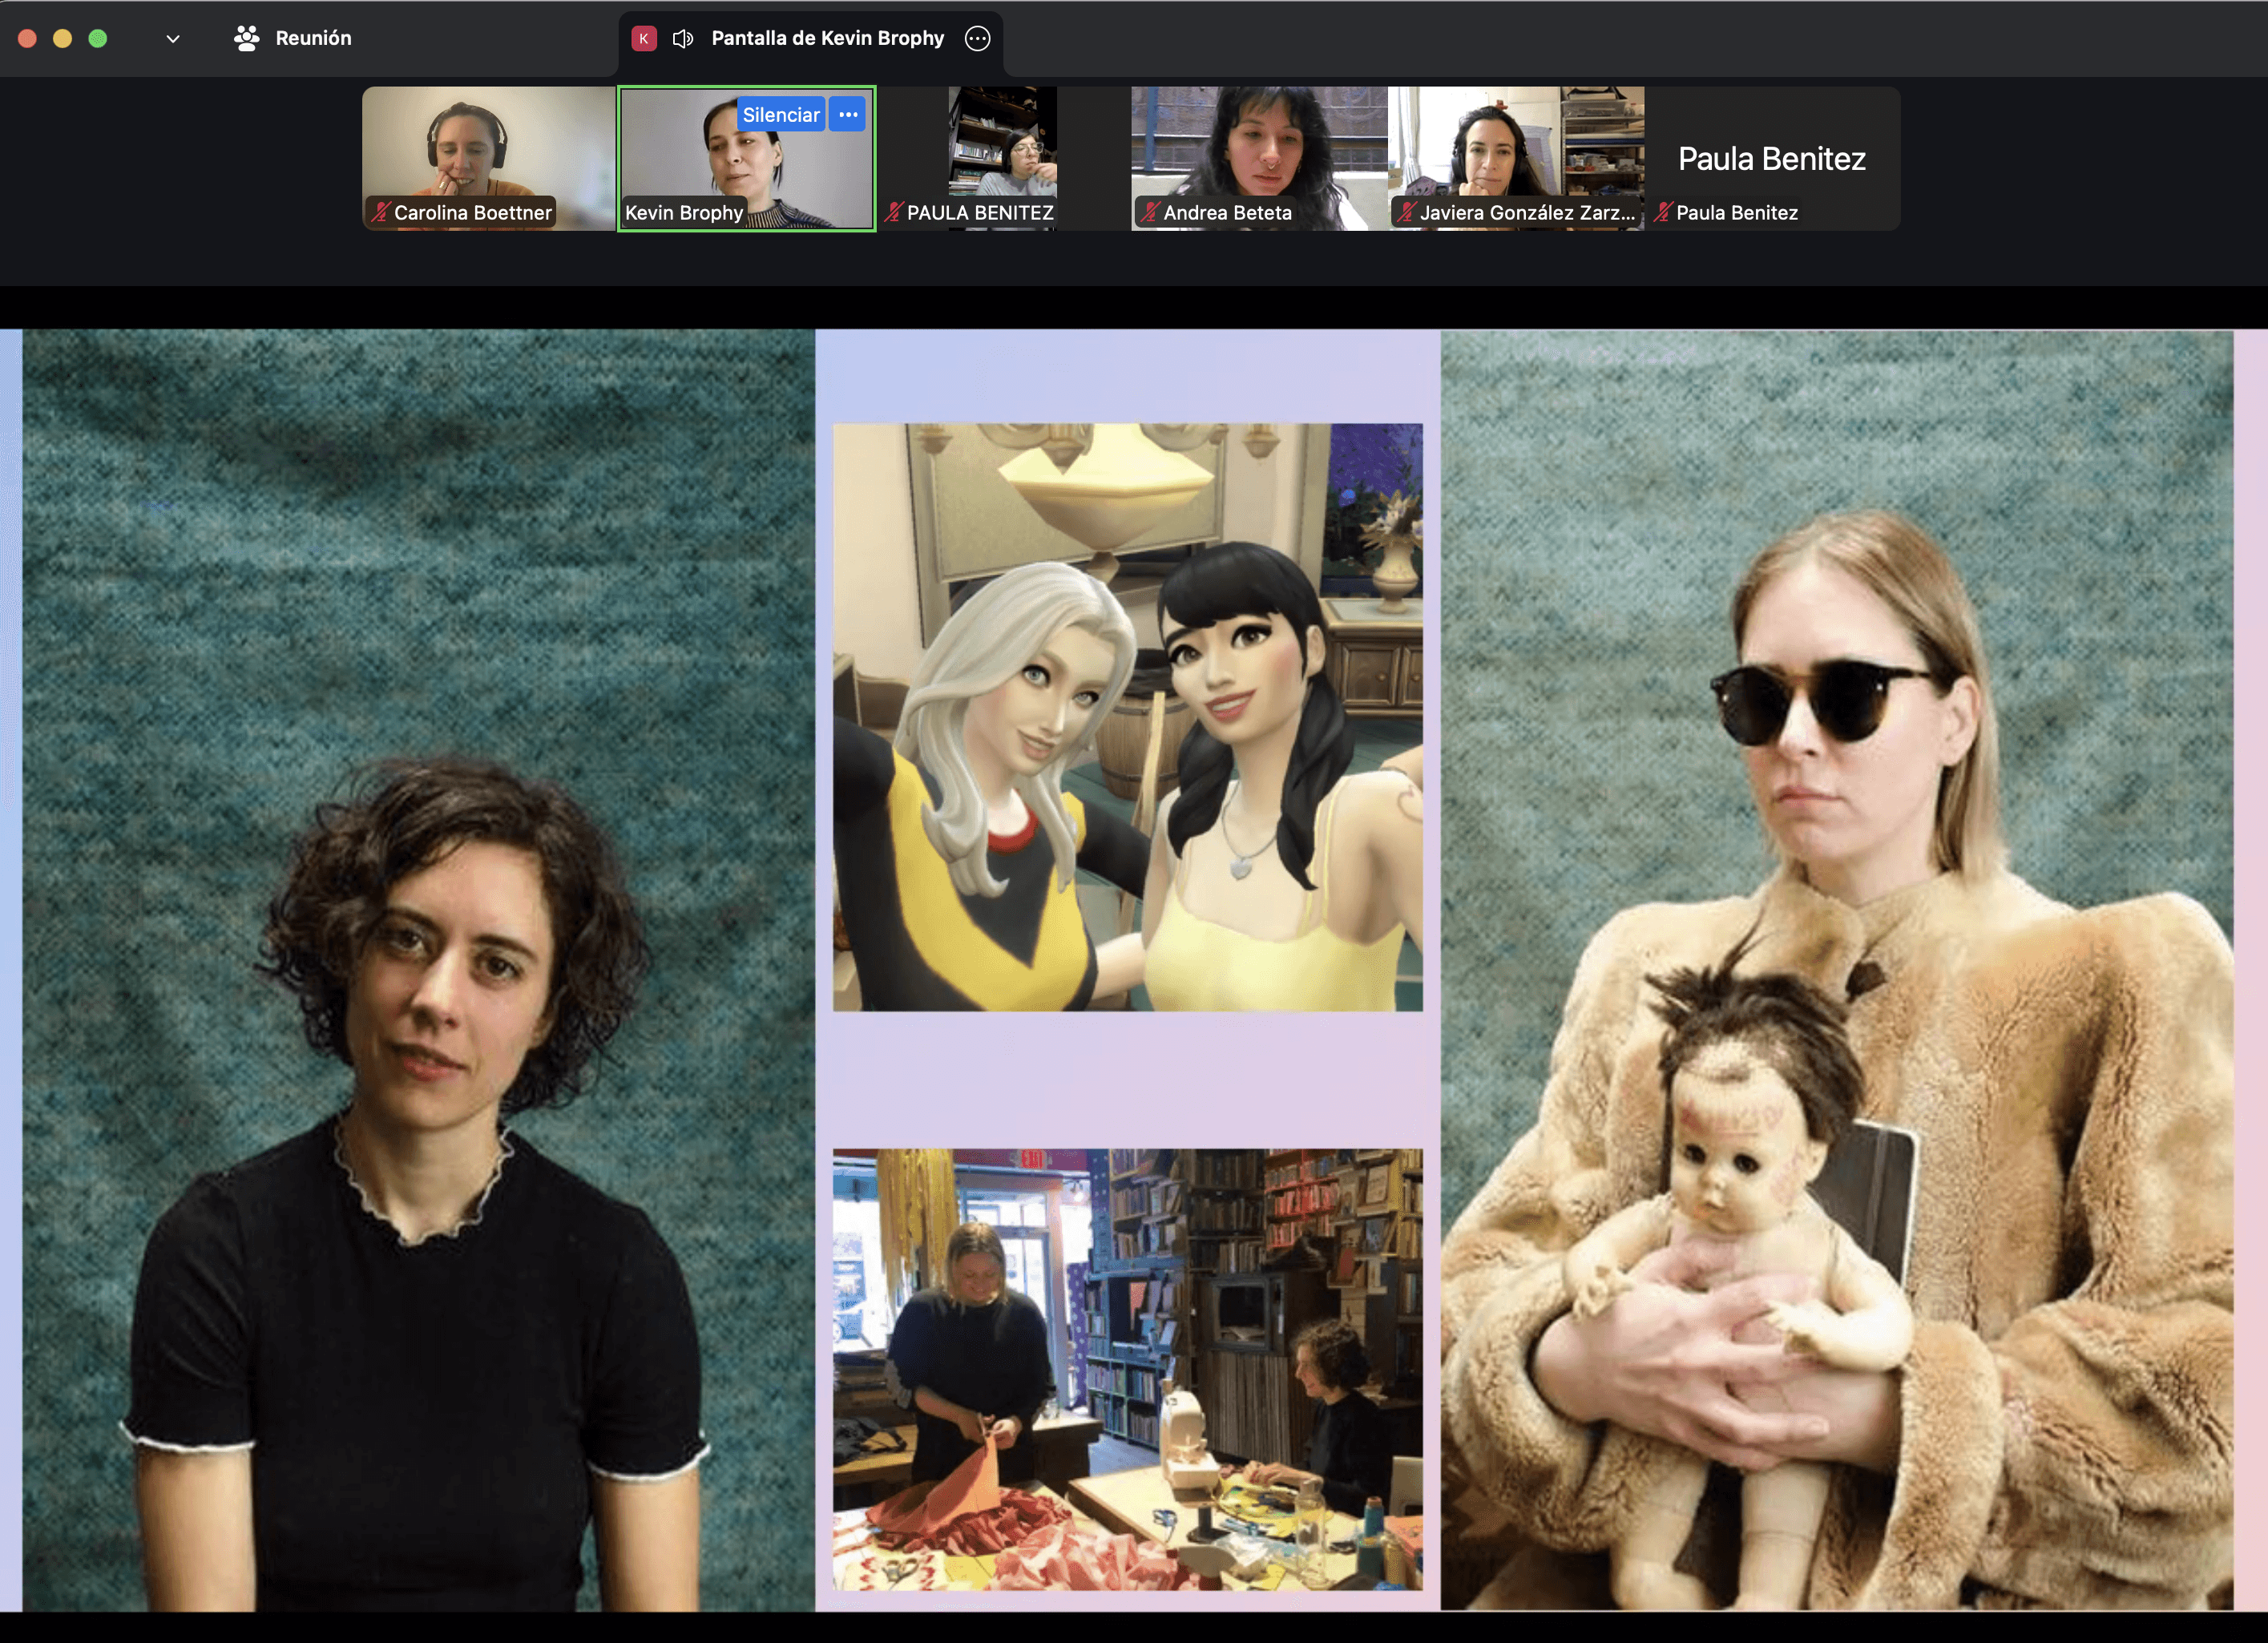2268x1643 pixels.
Task: Open screen share more options circle icon
Action: click(x=977, y=38)
